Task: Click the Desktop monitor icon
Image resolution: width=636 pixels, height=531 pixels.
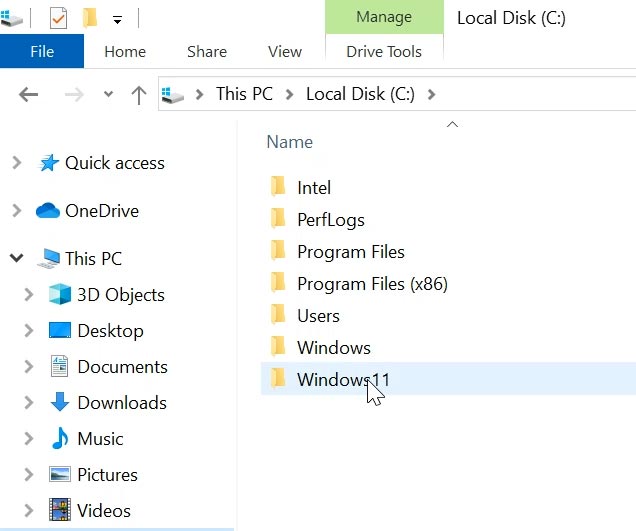Action: [x=60, y=330]
